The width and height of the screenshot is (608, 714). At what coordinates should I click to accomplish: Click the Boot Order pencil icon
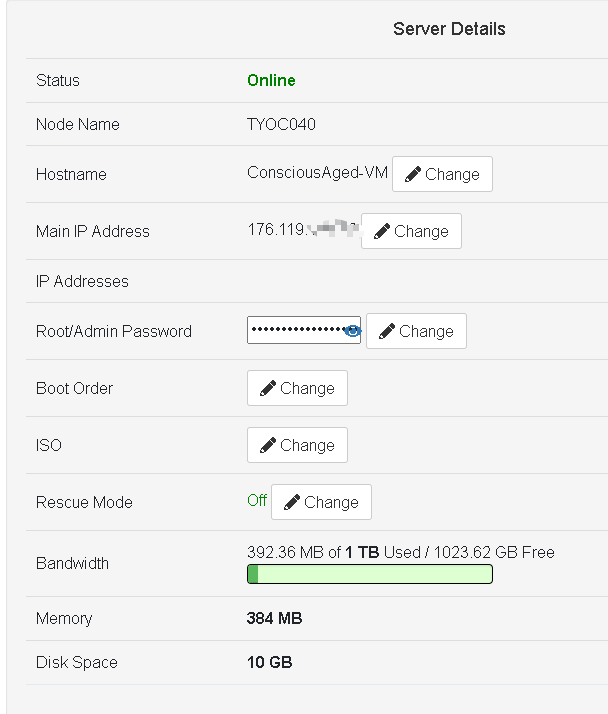tap(267, 388)
